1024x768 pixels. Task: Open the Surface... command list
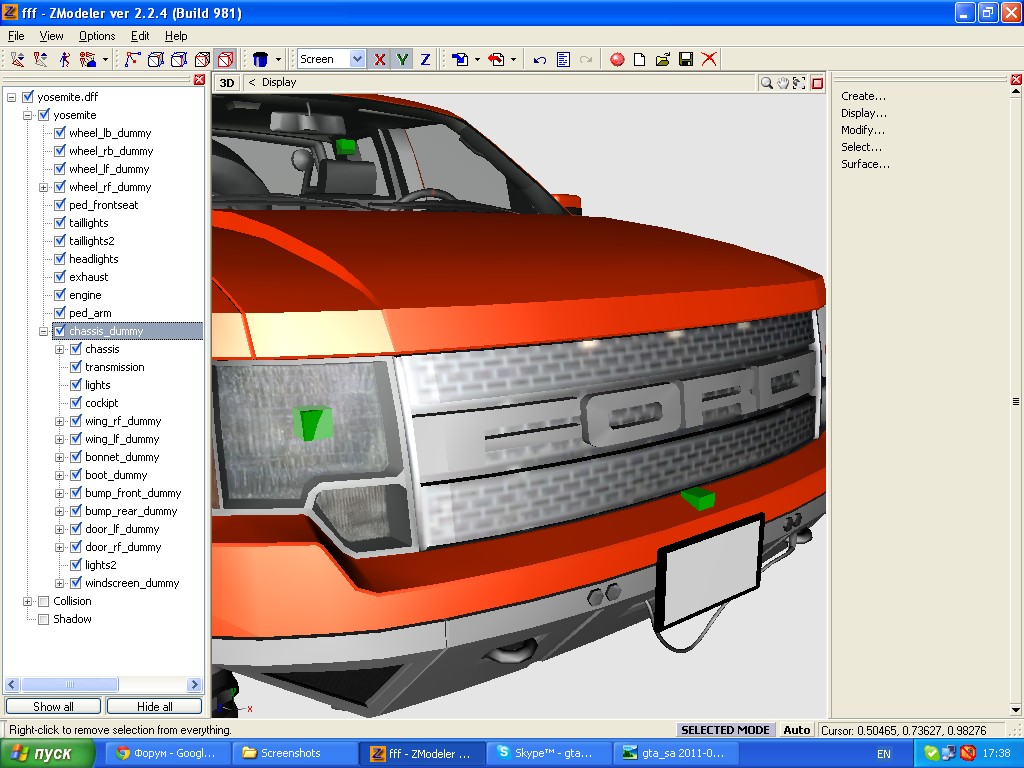[865, 164]
